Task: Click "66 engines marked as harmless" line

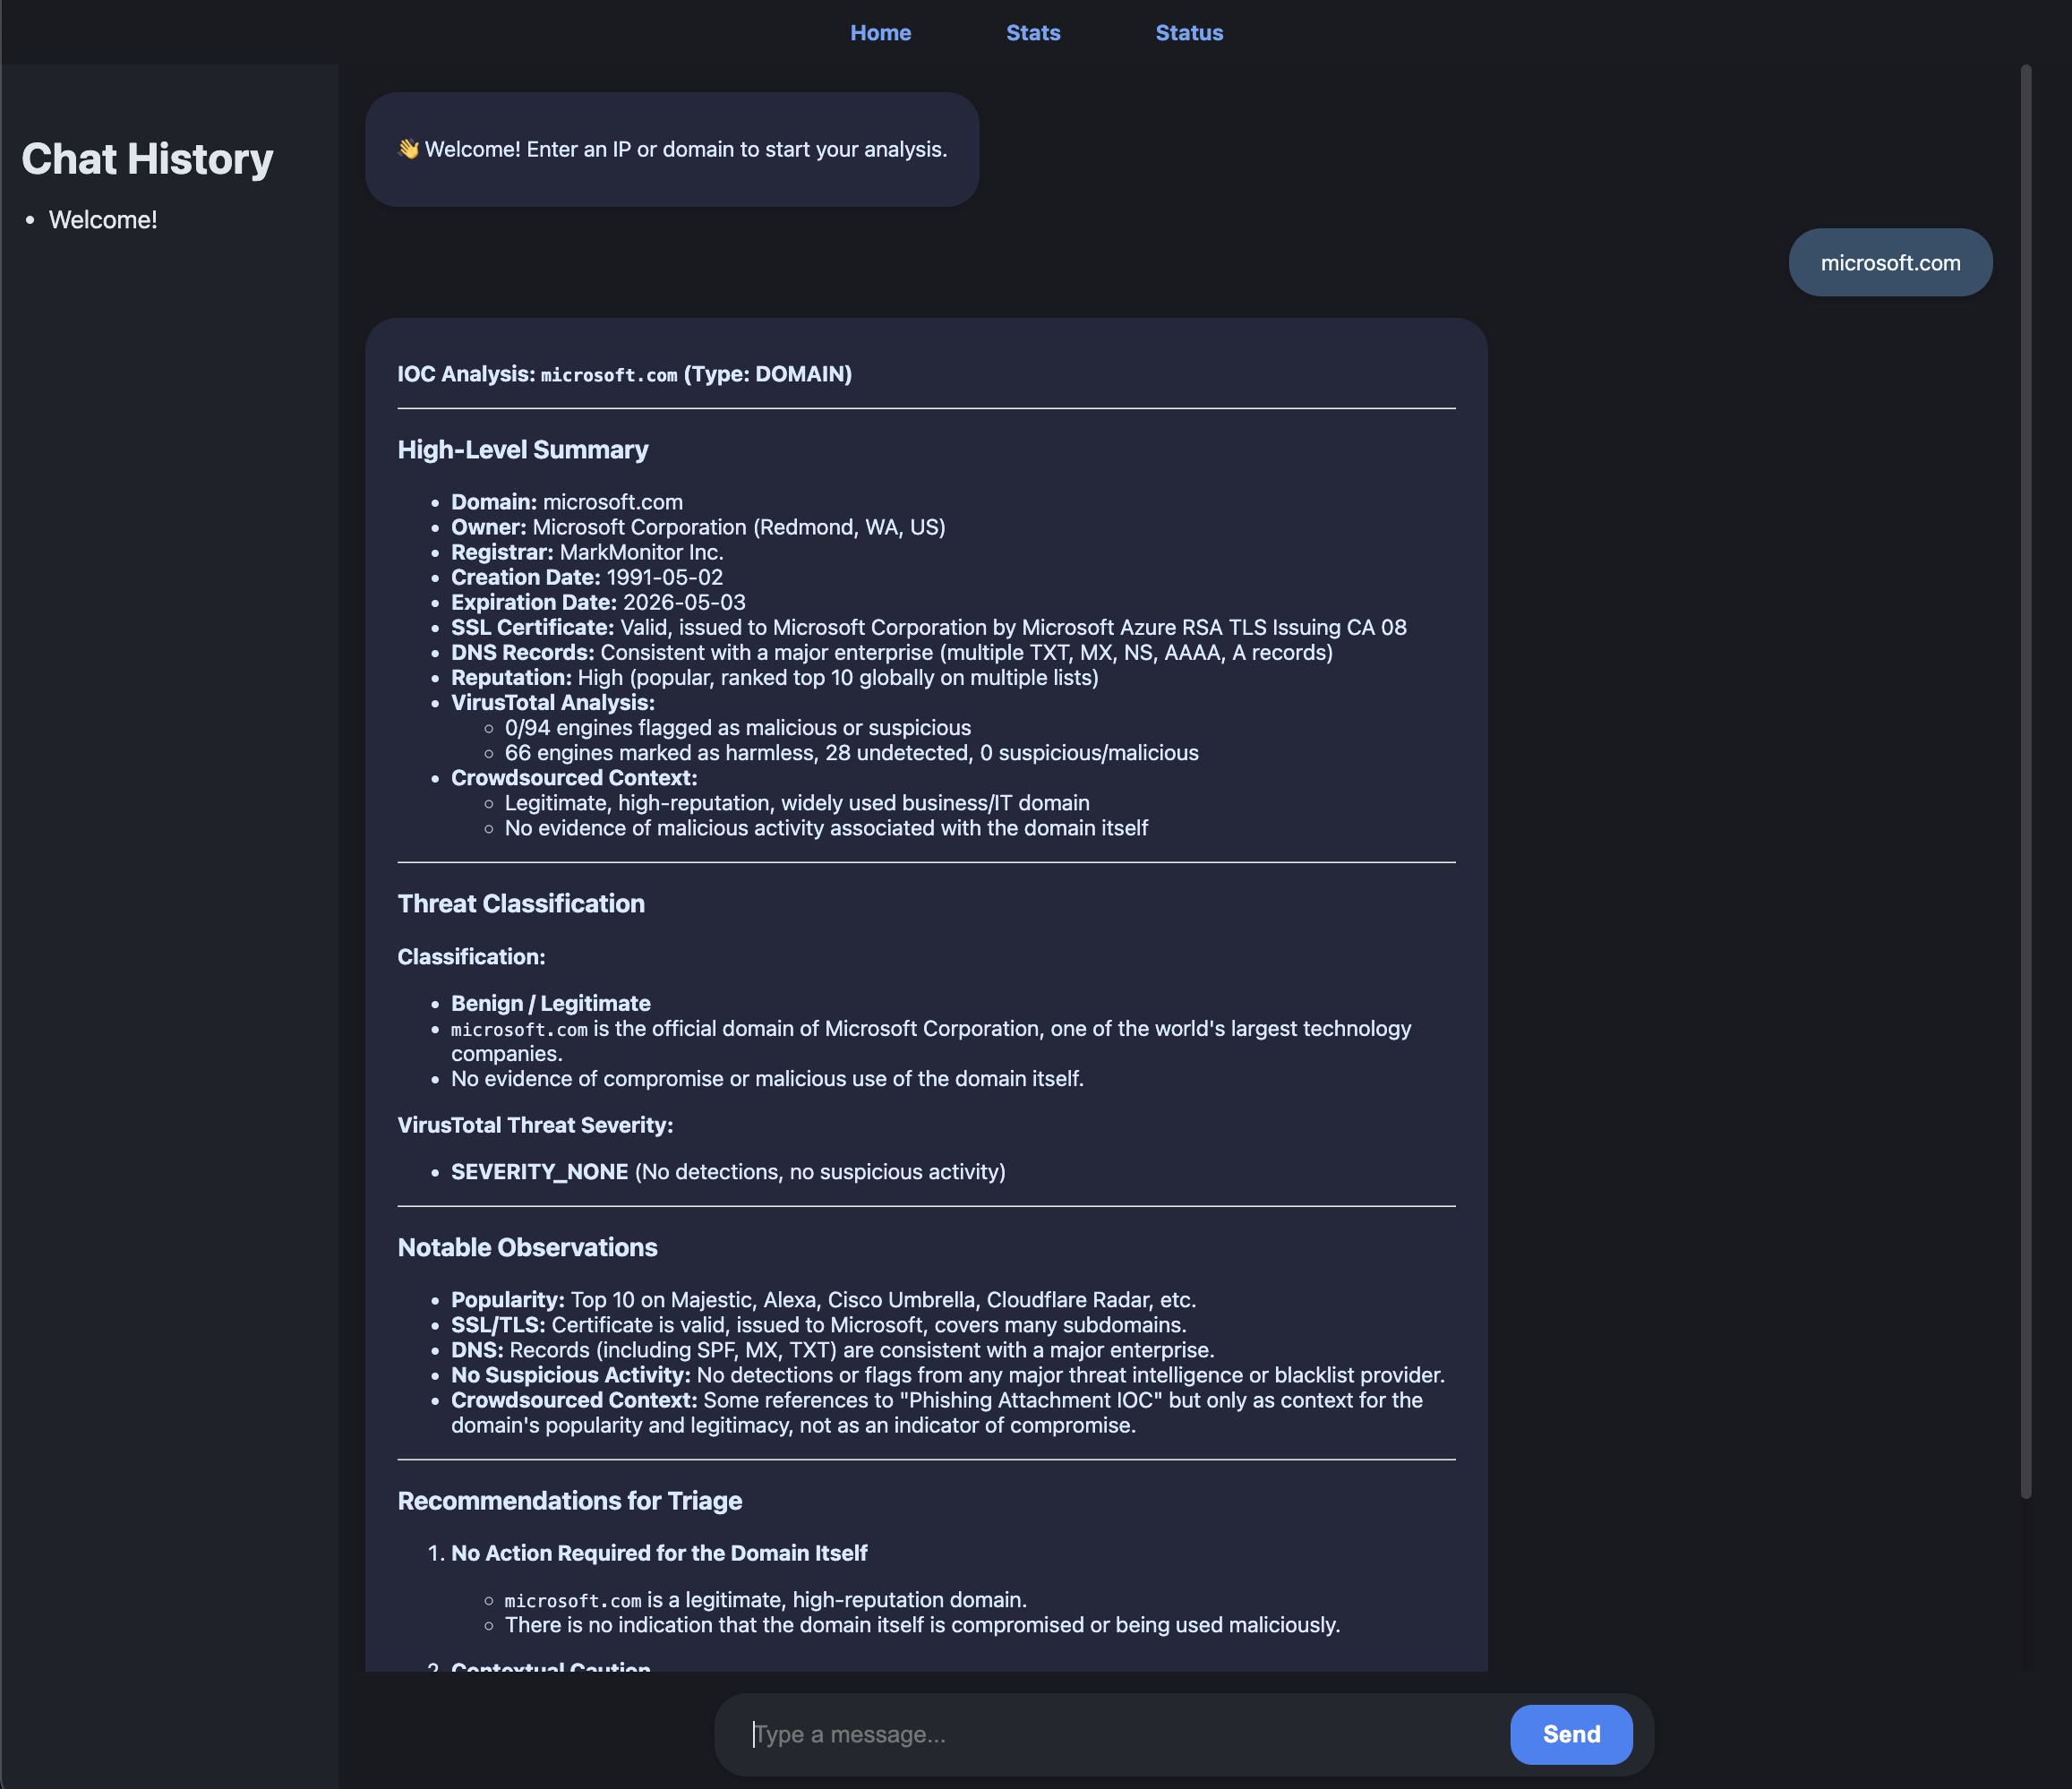Action: [x=852, y=753]
